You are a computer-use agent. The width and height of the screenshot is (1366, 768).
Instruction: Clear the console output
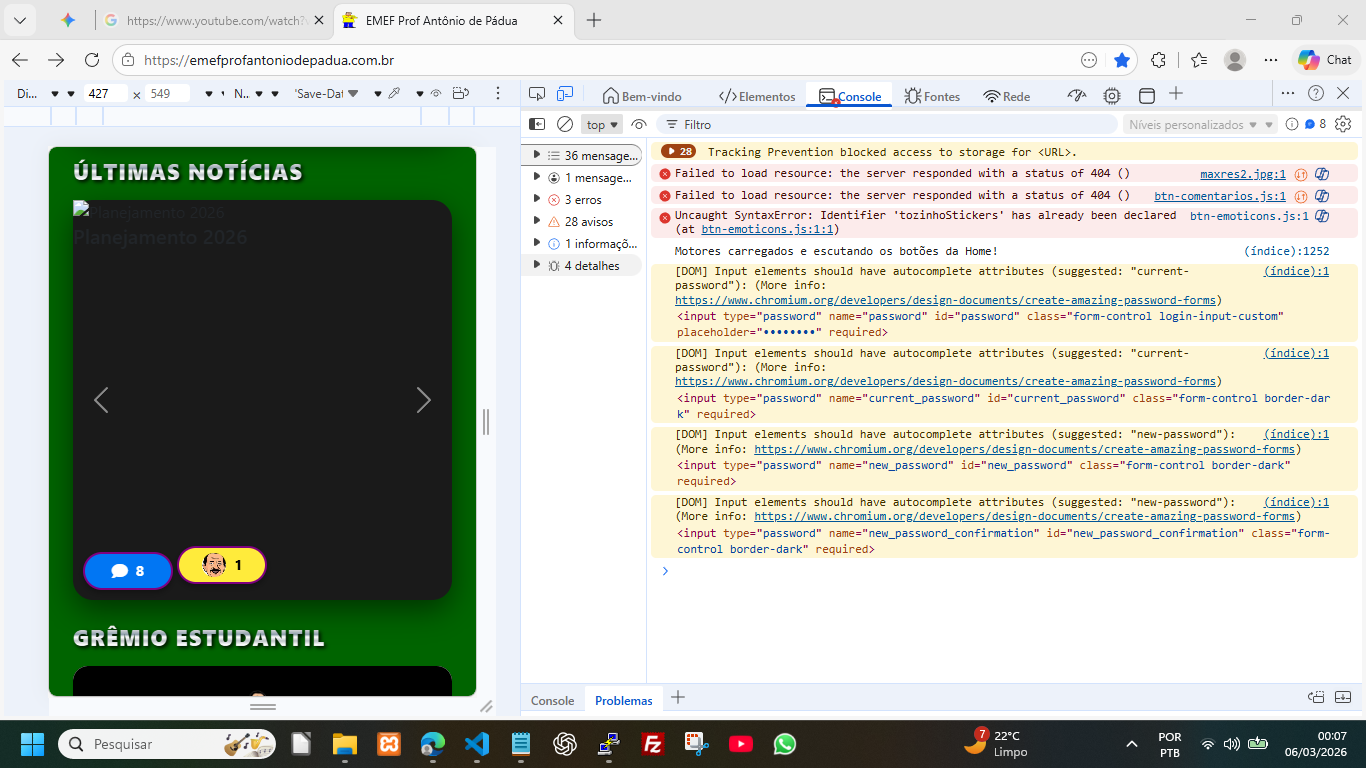pos(565,124)
